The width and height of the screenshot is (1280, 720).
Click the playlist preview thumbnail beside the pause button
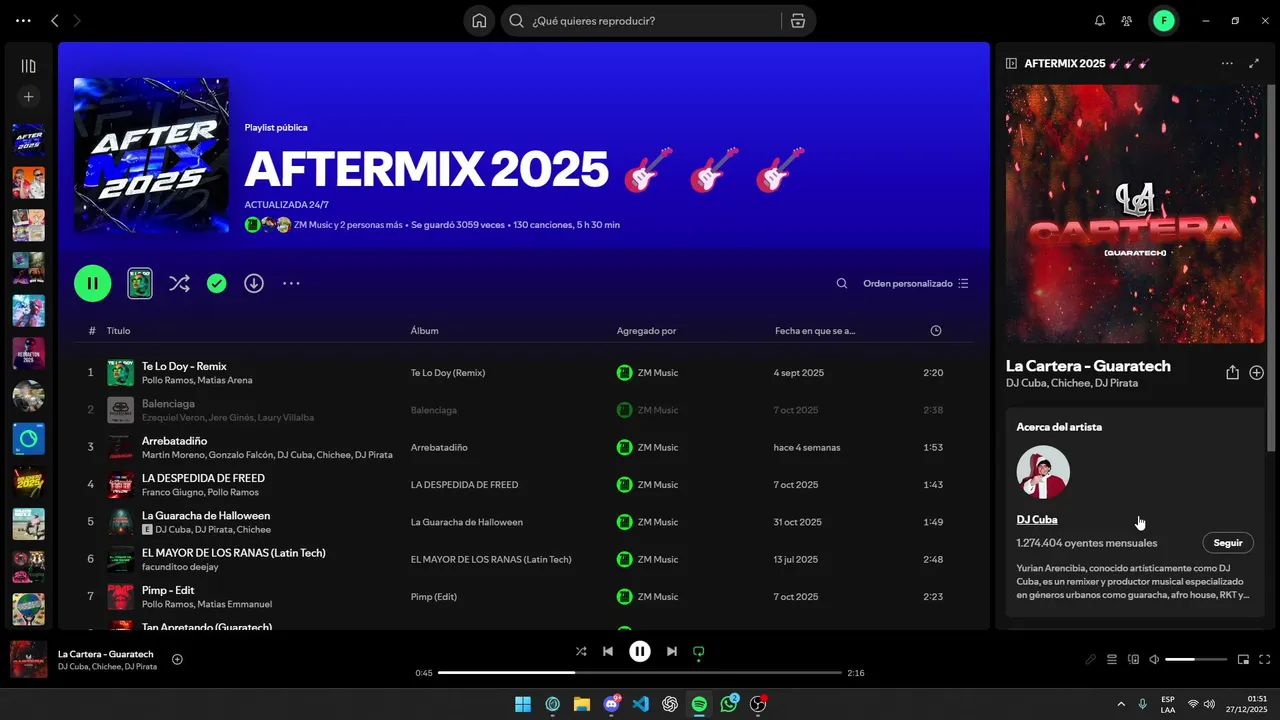(140, 283)
